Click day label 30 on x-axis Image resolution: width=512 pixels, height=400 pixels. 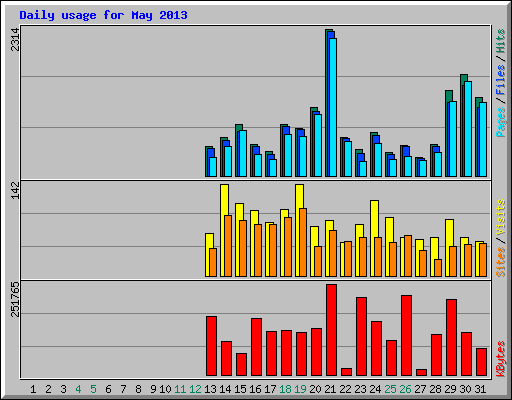[x=465, y=389]
